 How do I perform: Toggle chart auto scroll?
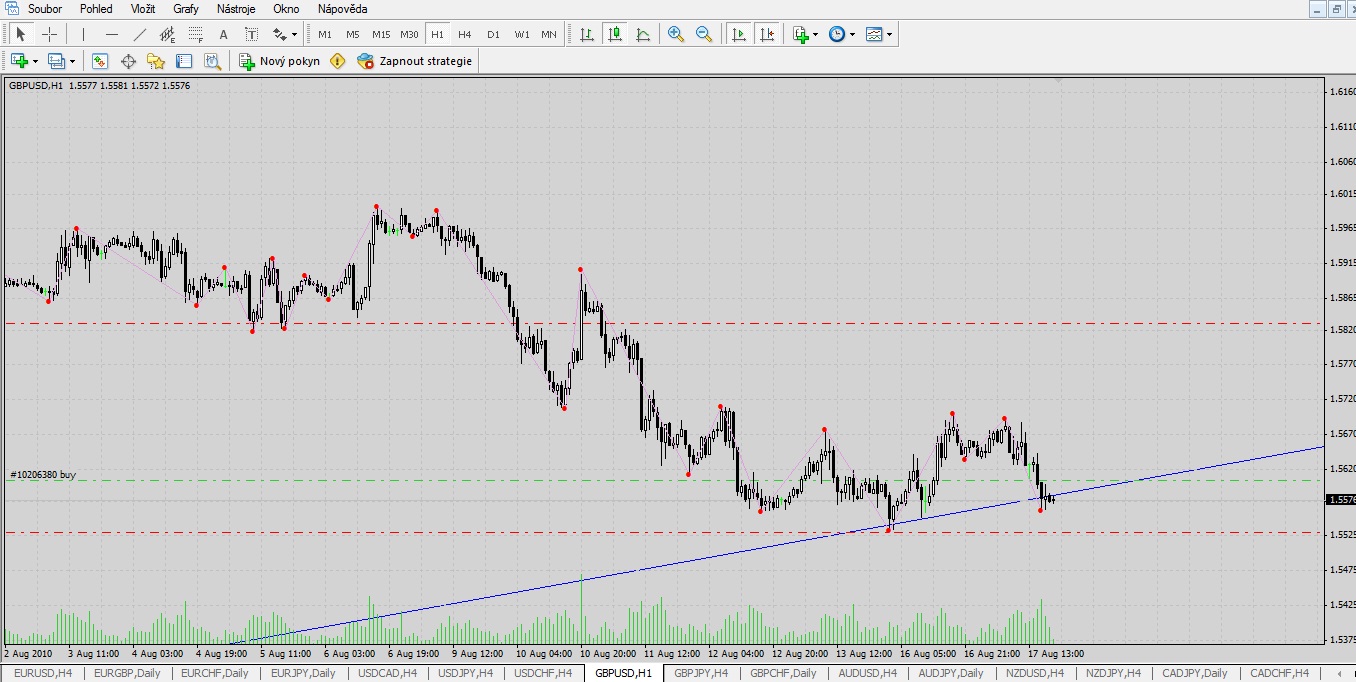(739, 34)
